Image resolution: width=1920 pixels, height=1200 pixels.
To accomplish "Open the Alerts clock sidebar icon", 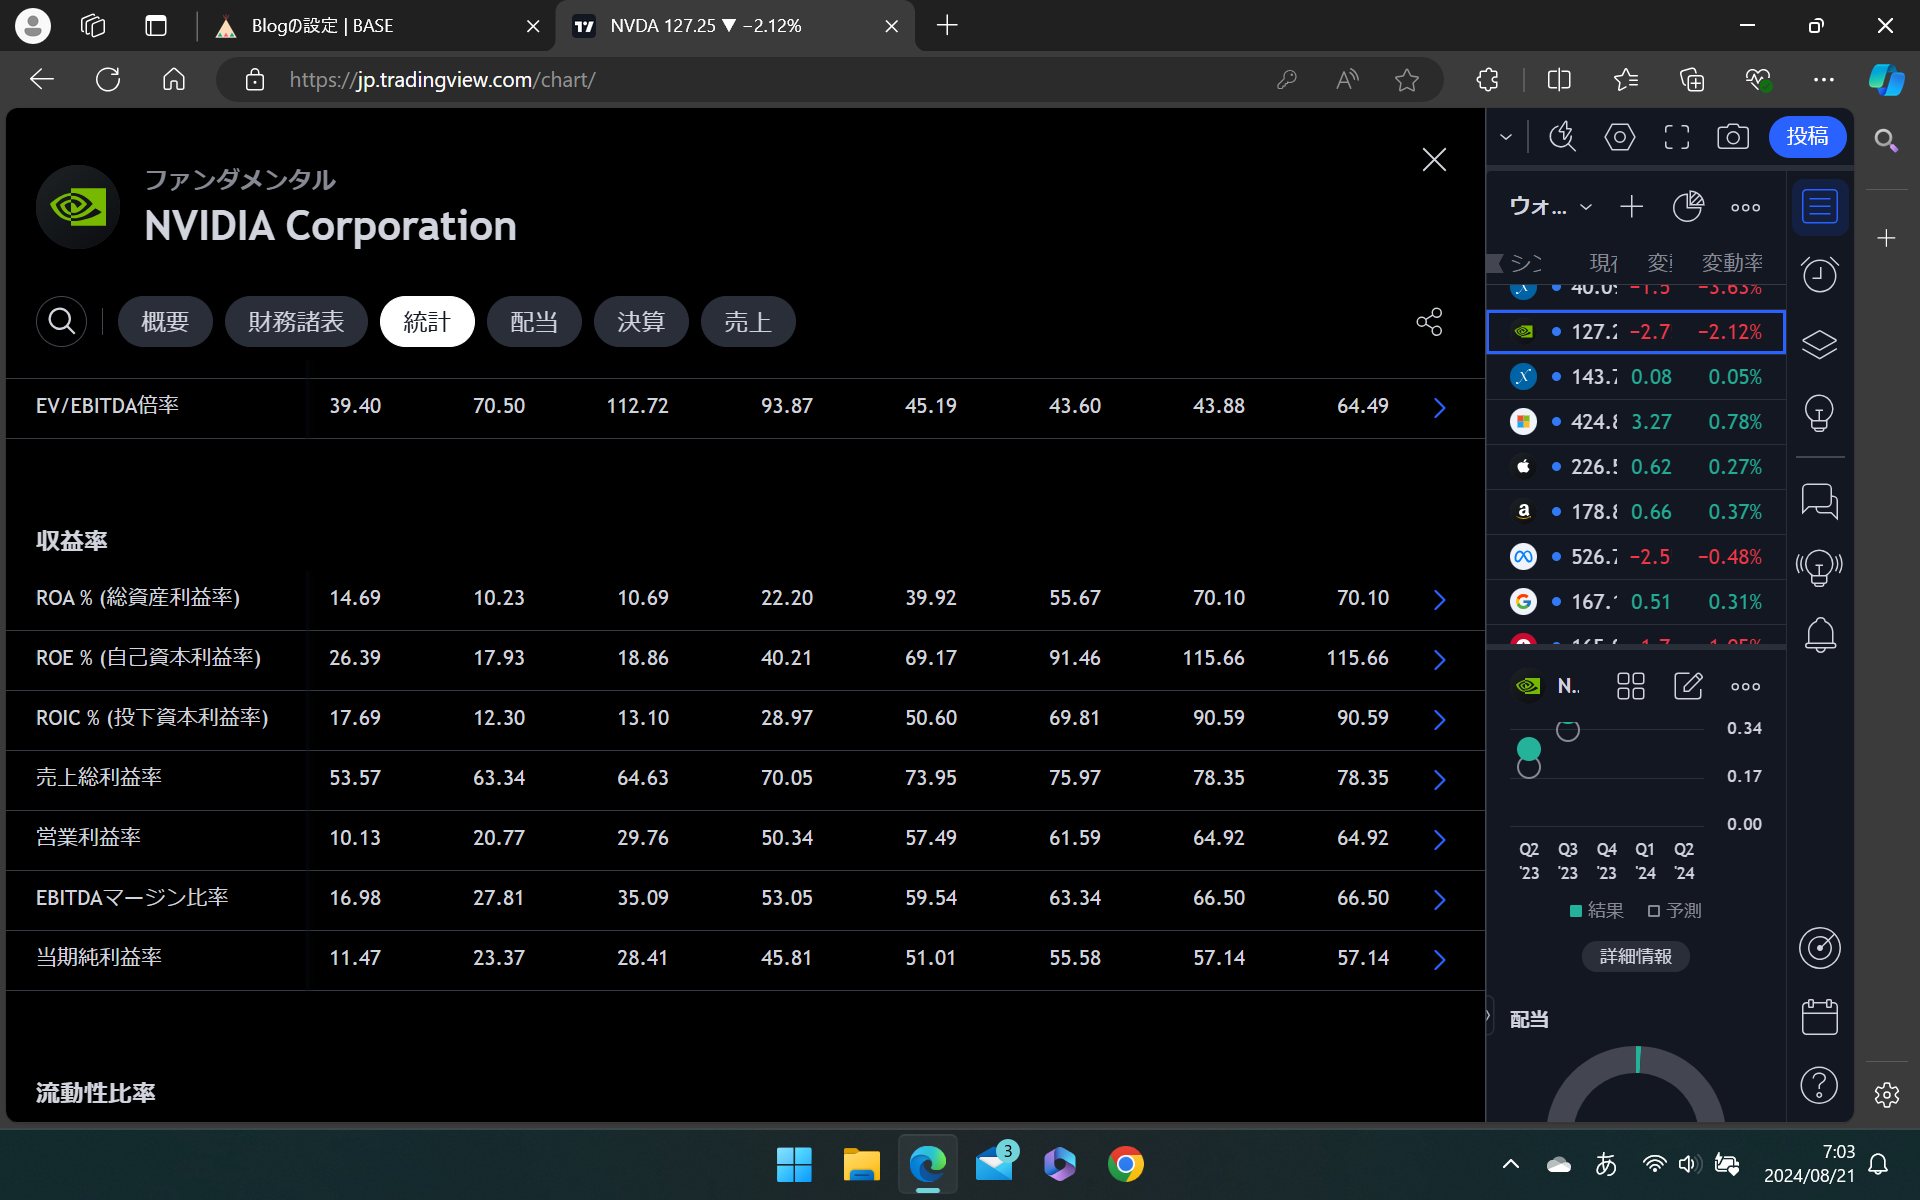I will click(x=1820, y=274).
